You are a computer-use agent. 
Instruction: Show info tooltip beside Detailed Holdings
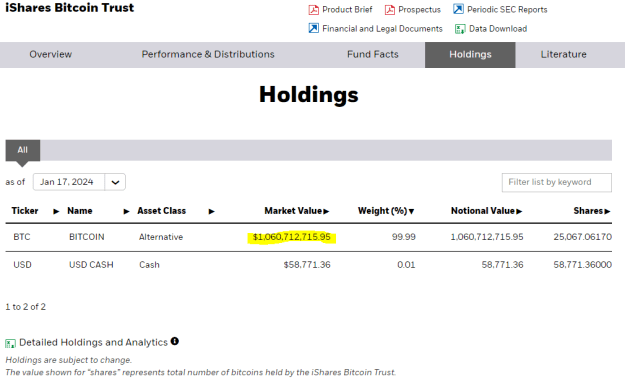(175, 341)
